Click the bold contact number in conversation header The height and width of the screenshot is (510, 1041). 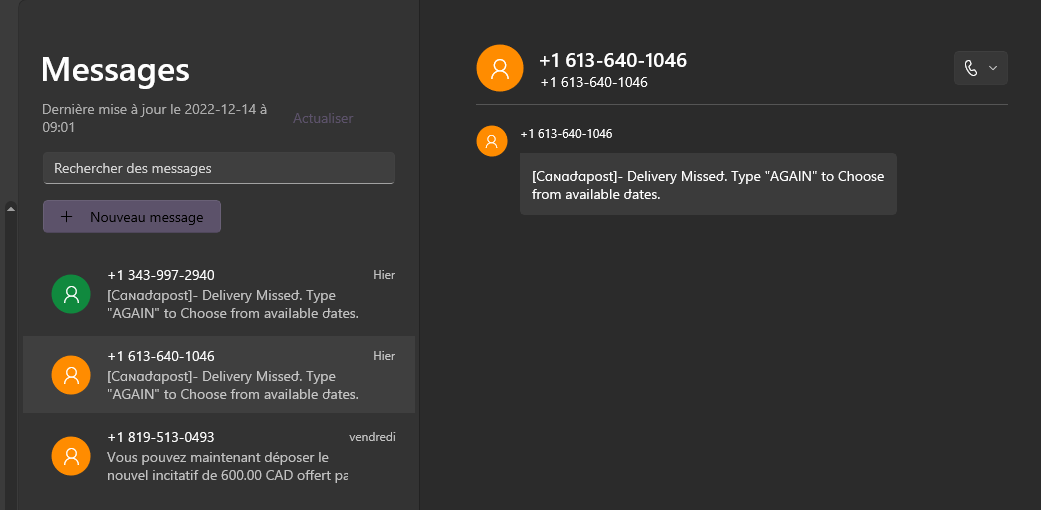click(612, 60)
